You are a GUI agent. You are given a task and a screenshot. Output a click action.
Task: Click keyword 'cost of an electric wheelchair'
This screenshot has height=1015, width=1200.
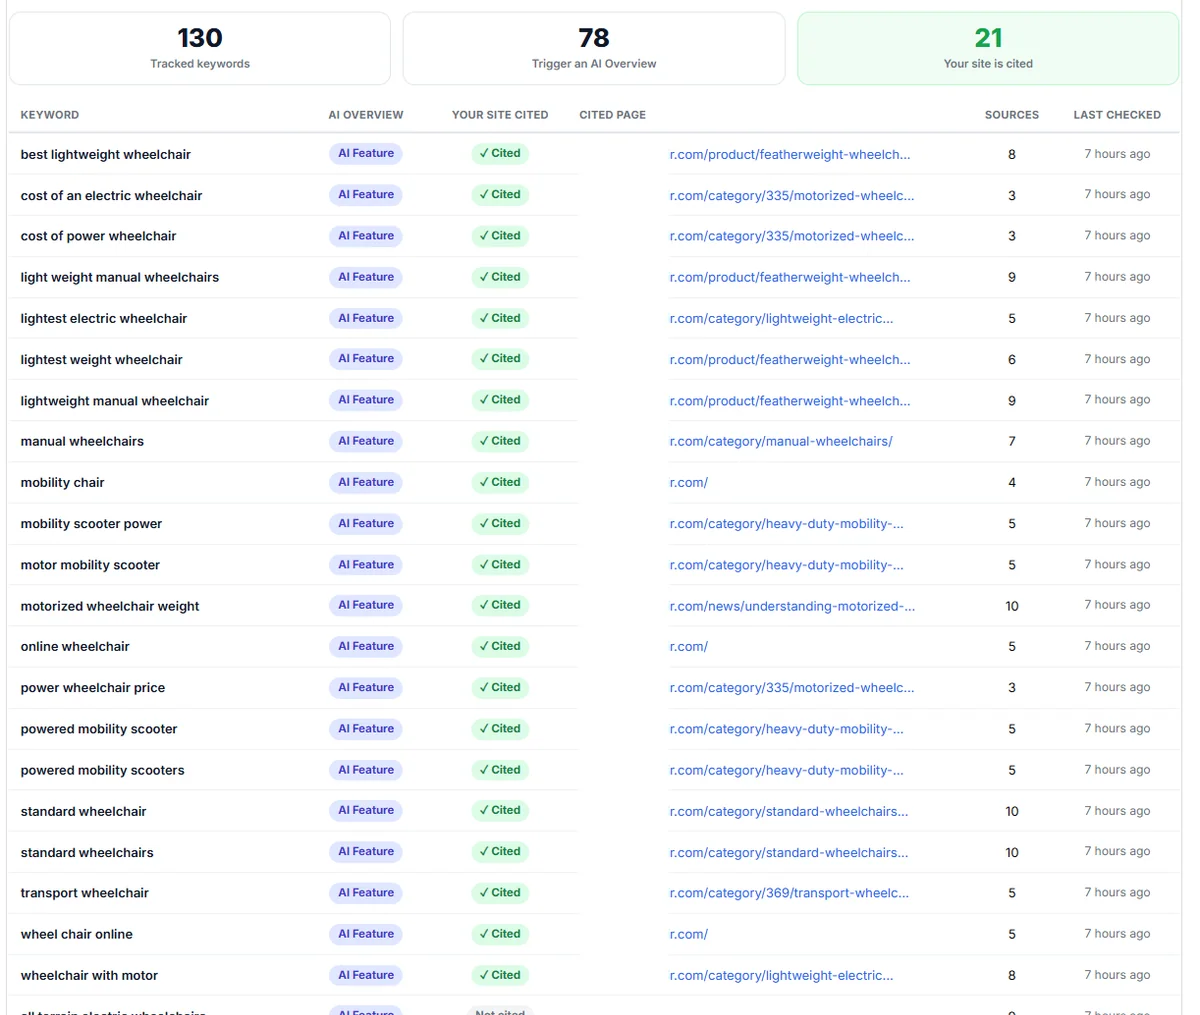coord(111,195)
